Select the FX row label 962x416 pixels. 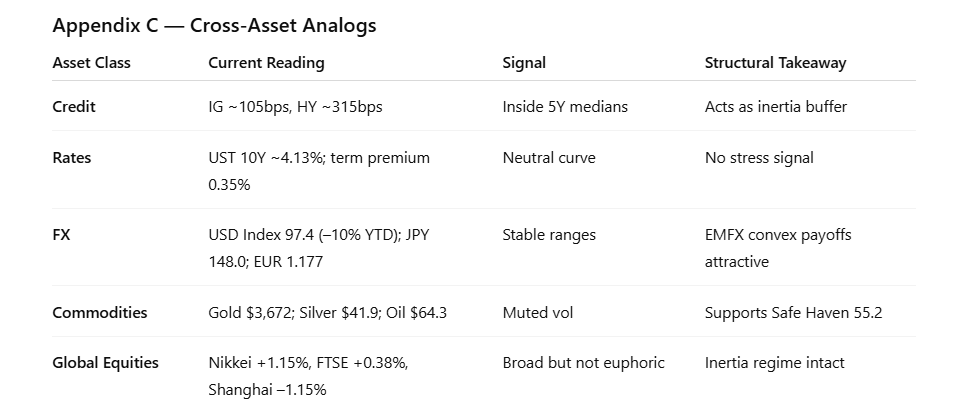(62, 235)
